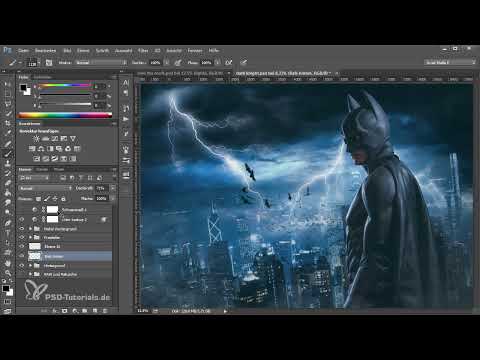Open the layer blend mode Normal dropdown
Image resolution: width=480 pixels, height=360 pixels.
[45, 188]
